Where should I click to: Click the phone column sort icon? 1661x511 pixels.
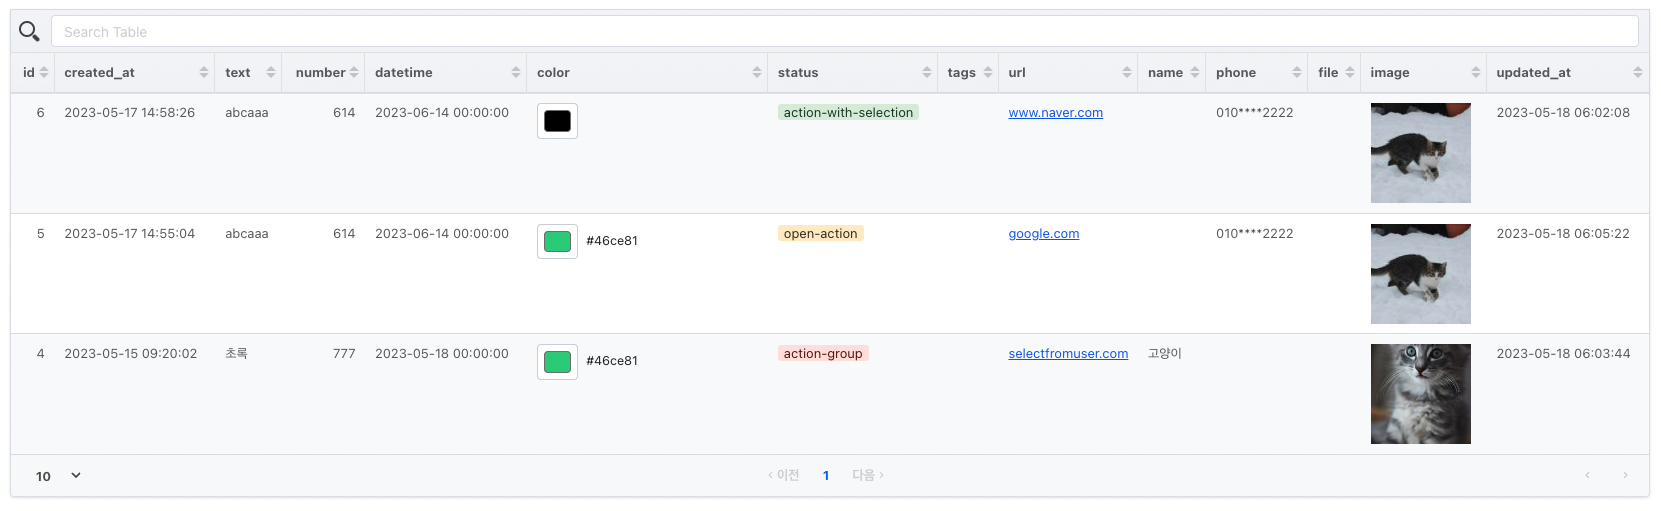click(1297, 73)
